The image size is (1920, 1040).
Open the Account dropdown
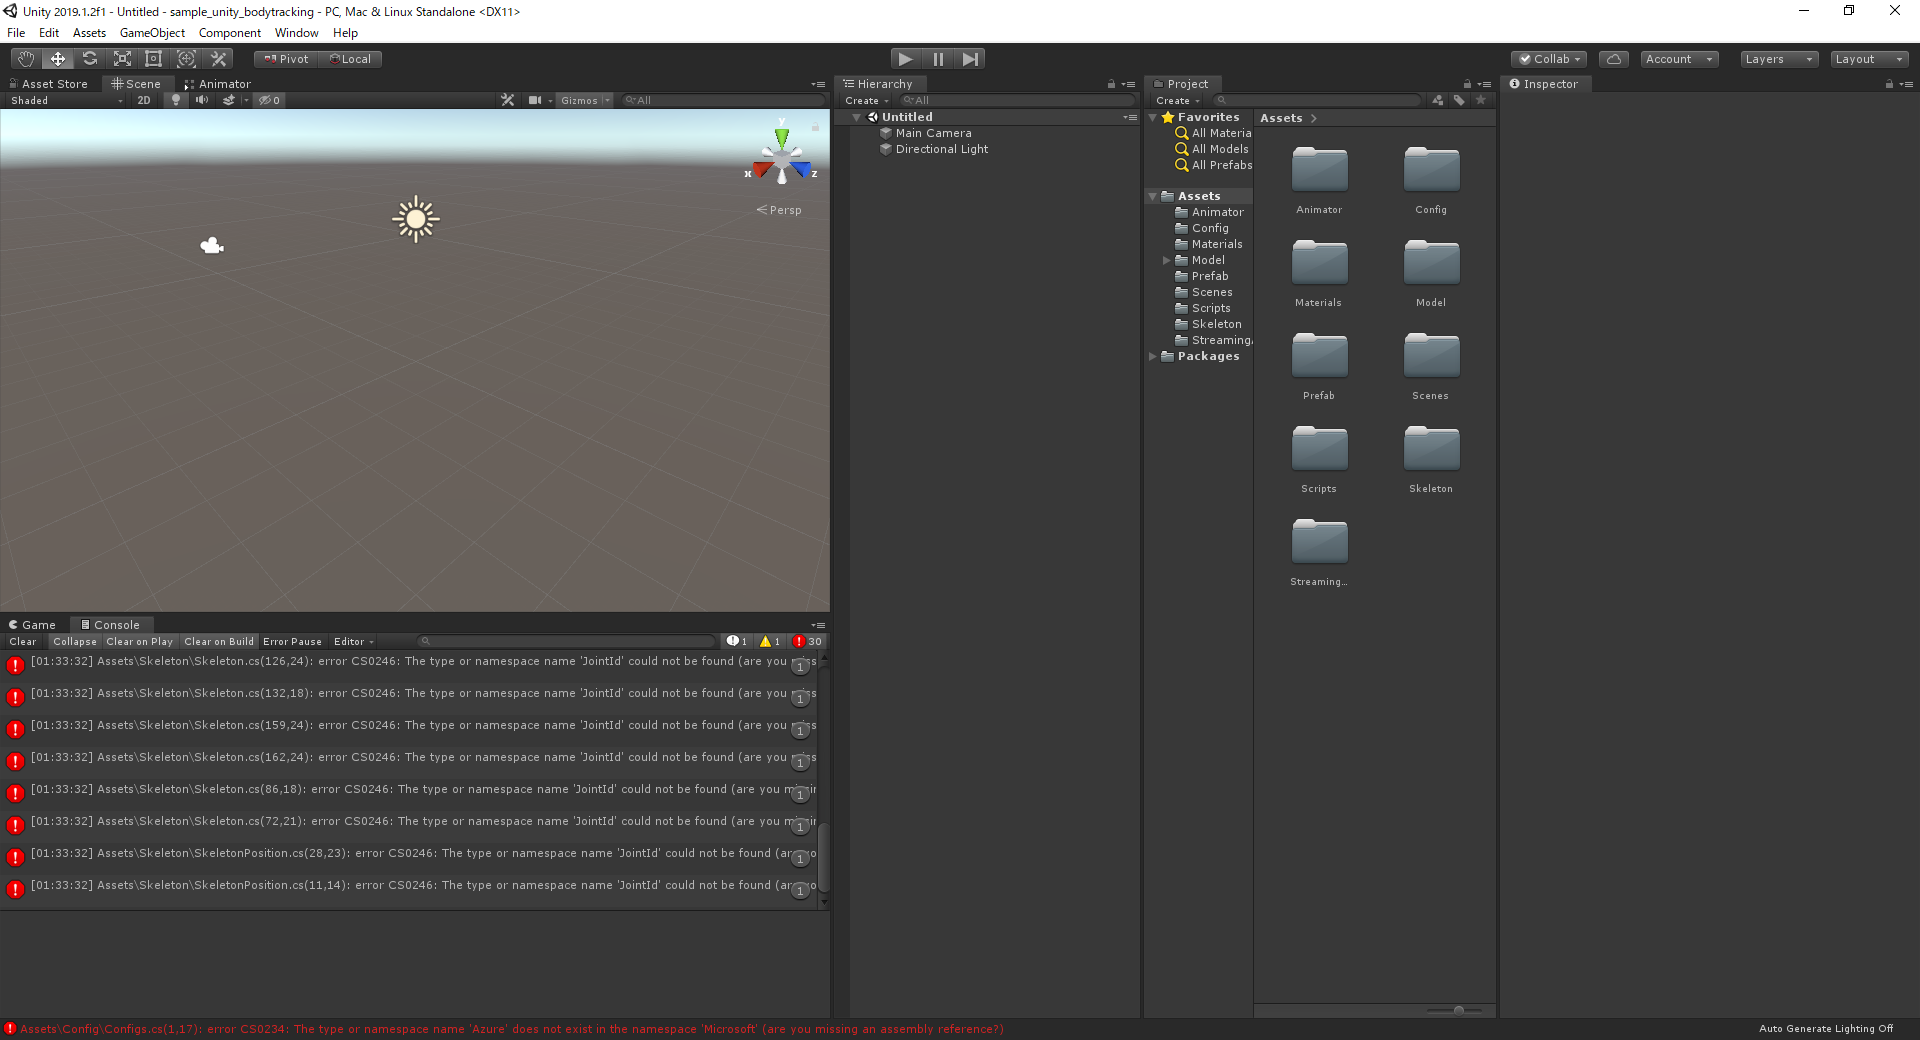pos(1680,59)
